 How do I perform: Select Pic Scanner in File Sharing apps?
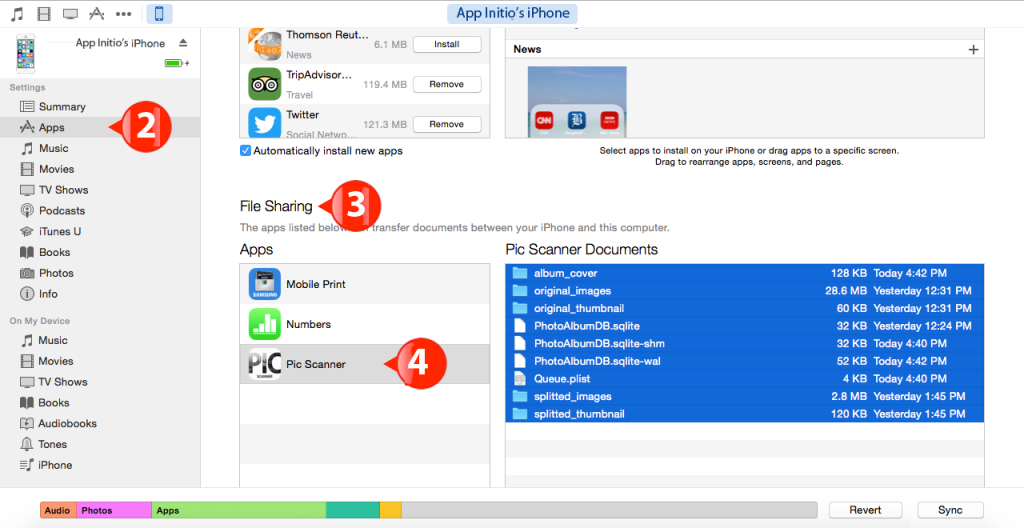(x=365, y=364)
